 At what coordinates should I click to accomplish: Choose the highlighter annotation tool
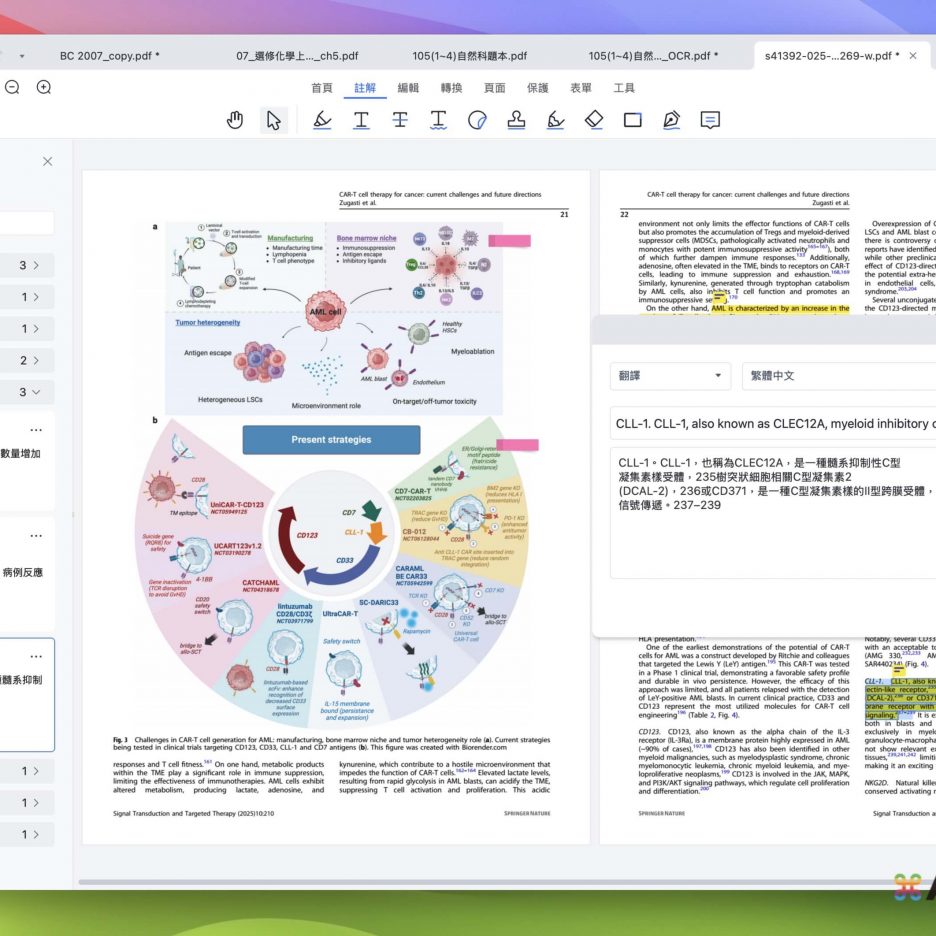pyautogui.click(x=322, y=121)
